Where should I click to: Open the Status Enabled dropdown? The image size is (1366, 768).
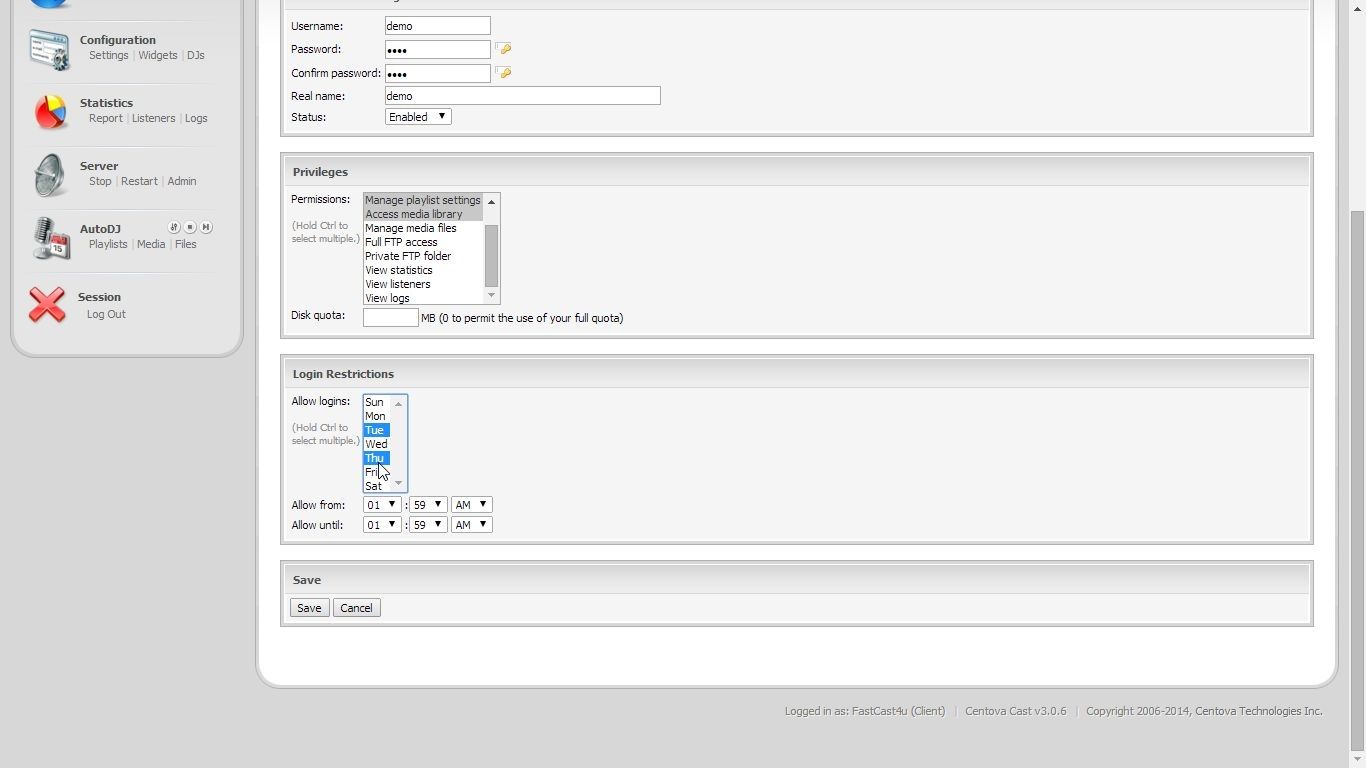pyautogui.click(x=418, y=117)
